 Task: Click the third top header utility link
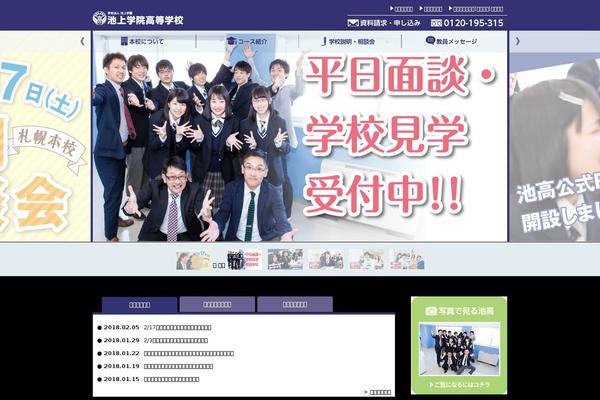coord(476,9)
